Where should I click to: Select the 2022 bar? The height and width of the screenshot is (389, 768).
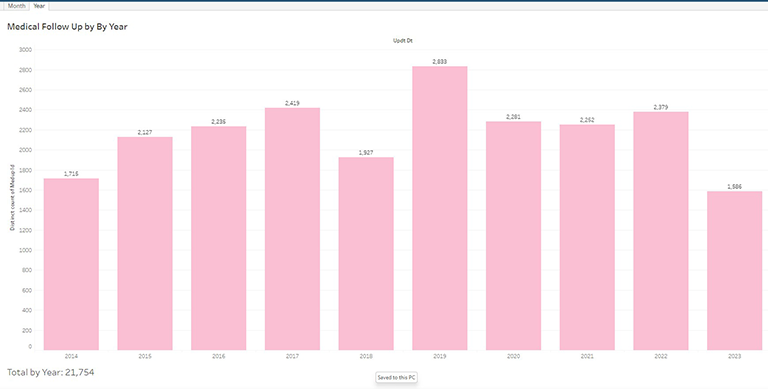pyautogui.click(x=661, y=231)
